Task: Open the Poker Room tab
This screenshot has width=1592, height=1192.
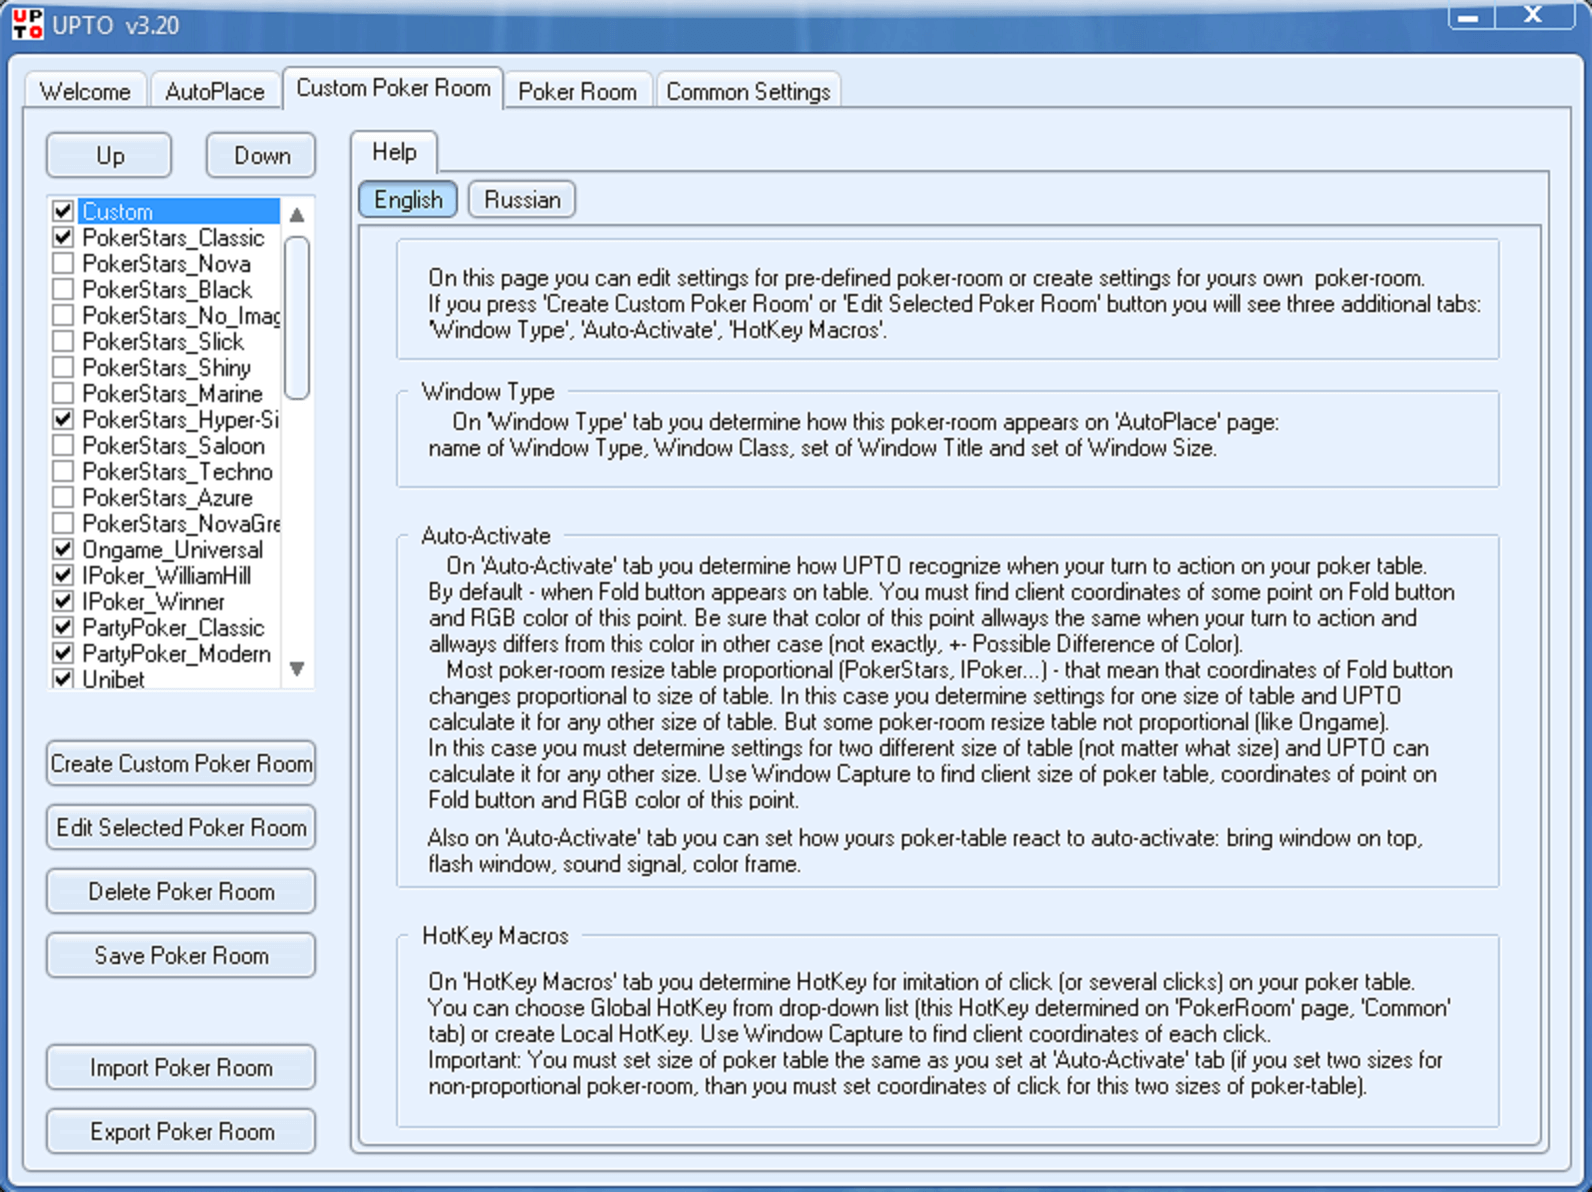Action: 577,91
